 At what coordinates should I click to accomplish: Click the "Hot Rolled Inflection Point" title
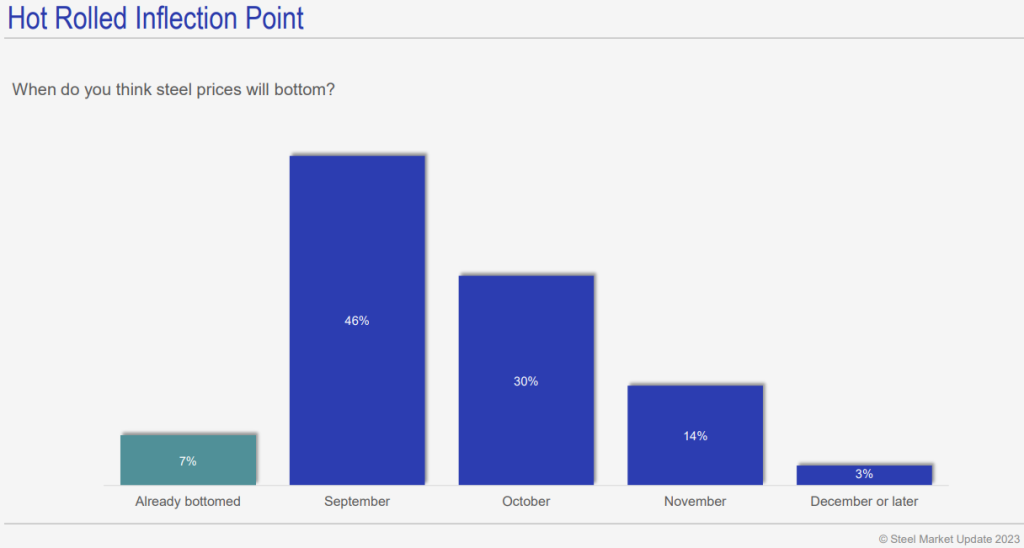(x=156, y=17)
